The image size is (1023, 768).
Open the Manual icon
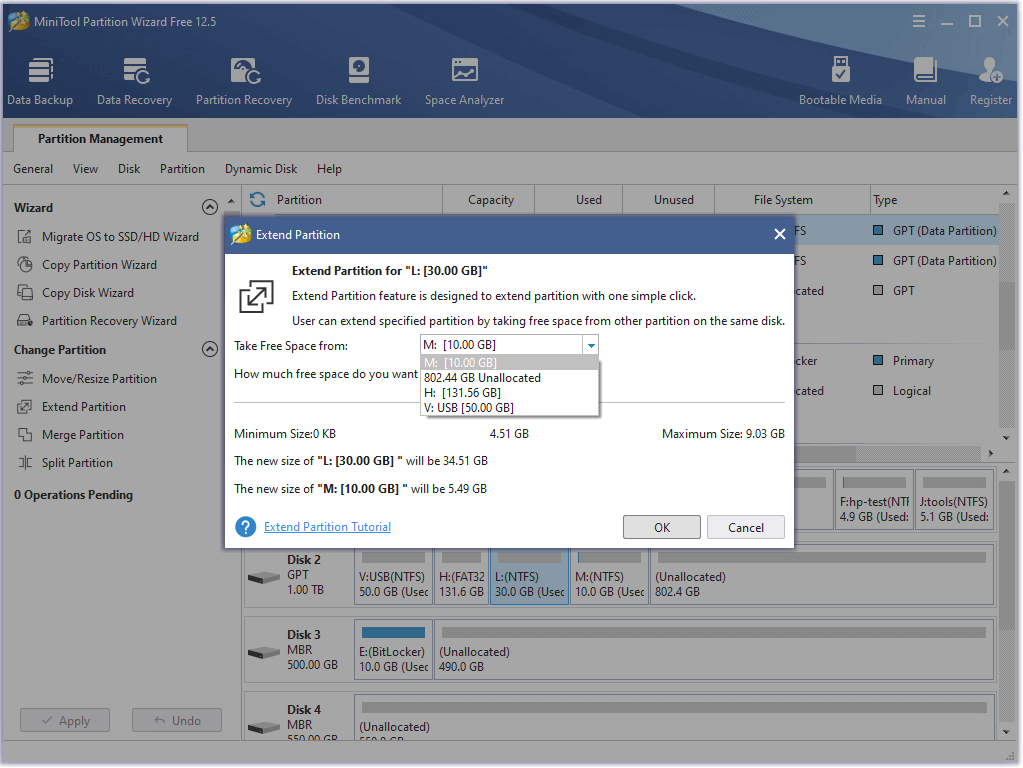[925, 80]
